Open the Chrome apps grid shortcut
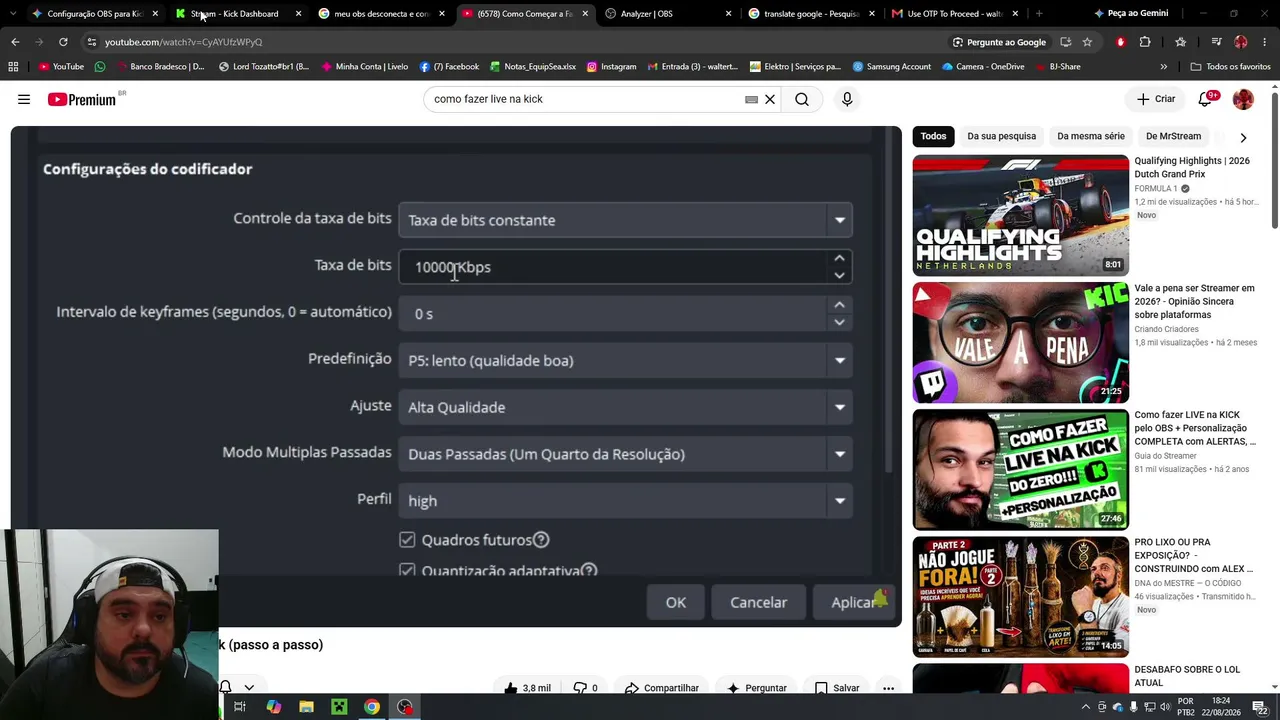 [x=13, y=66]
